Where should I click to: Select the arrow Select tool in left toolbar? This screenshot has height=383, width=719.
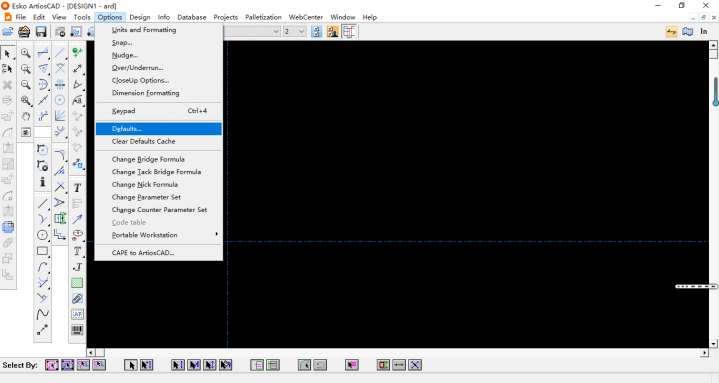(x=7, y=54)
